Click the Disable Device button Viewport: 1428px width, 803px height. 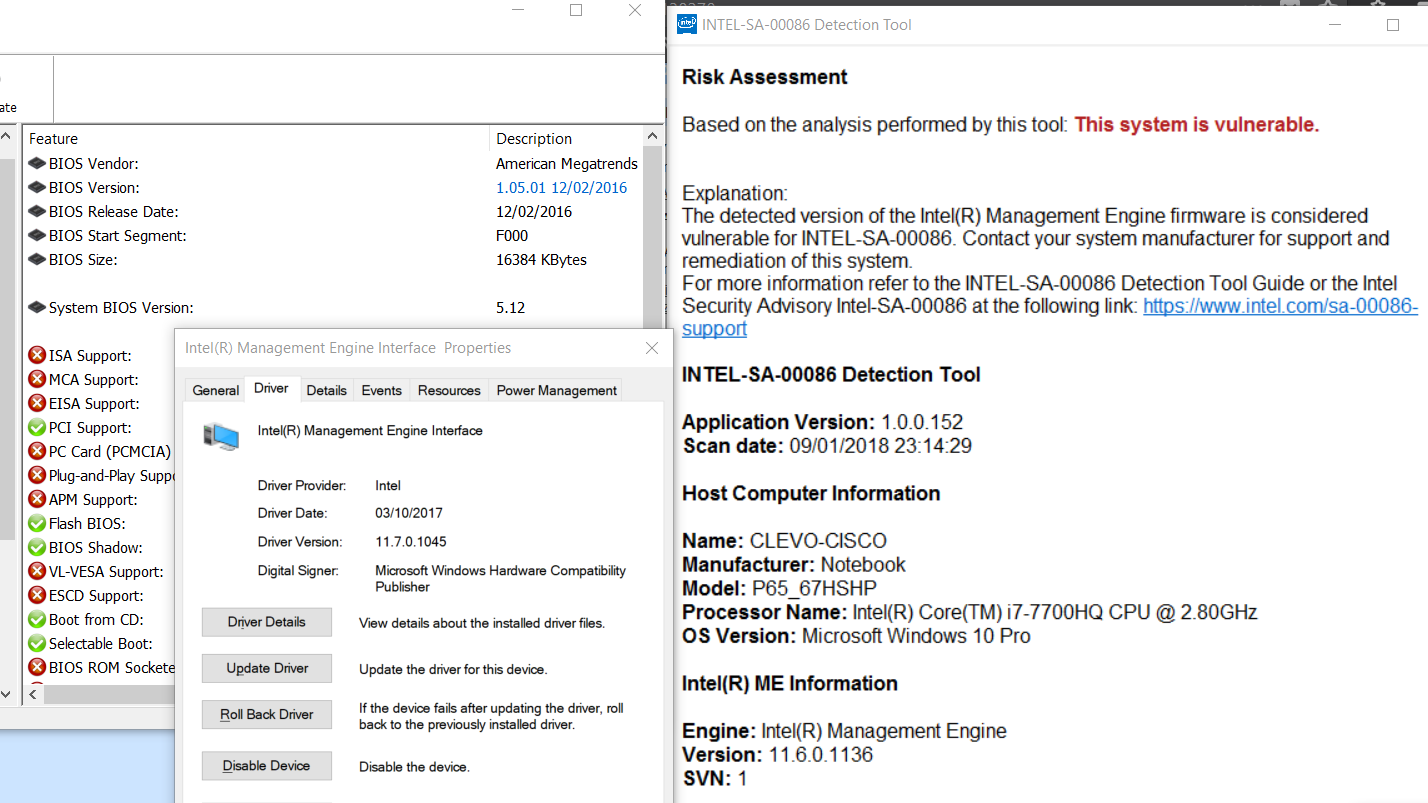coord(266,766)
